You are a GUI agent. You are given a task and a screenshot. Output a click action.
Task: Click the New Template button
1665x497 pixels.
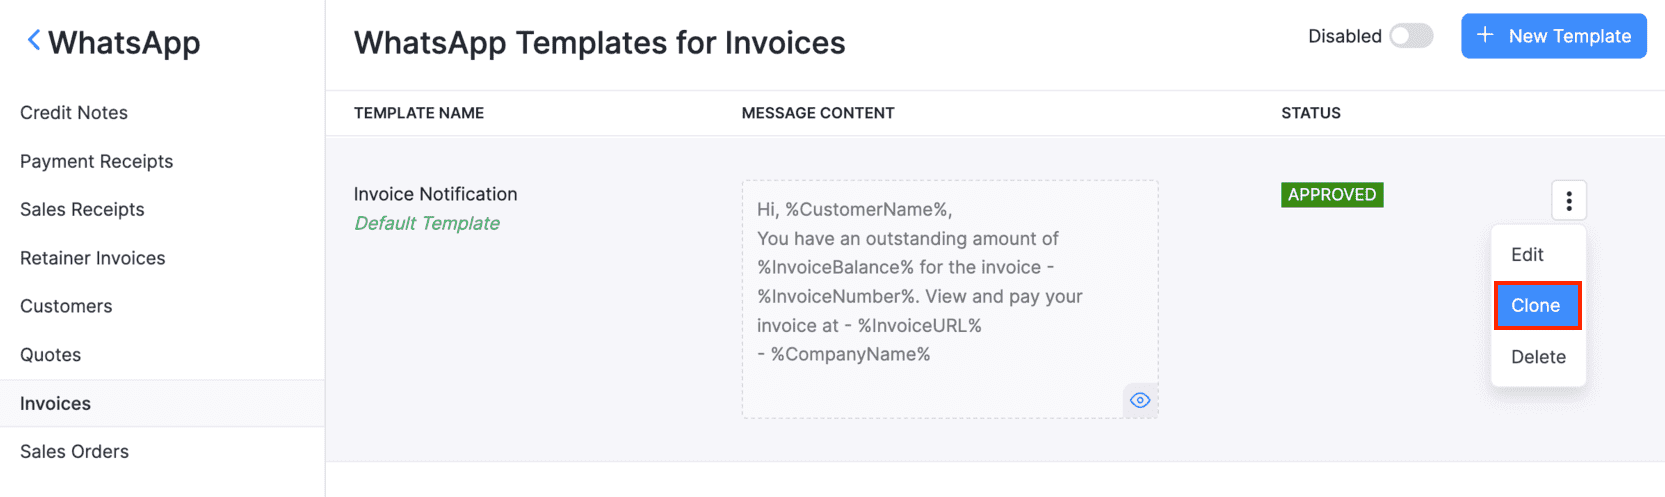coord(1553,36)
